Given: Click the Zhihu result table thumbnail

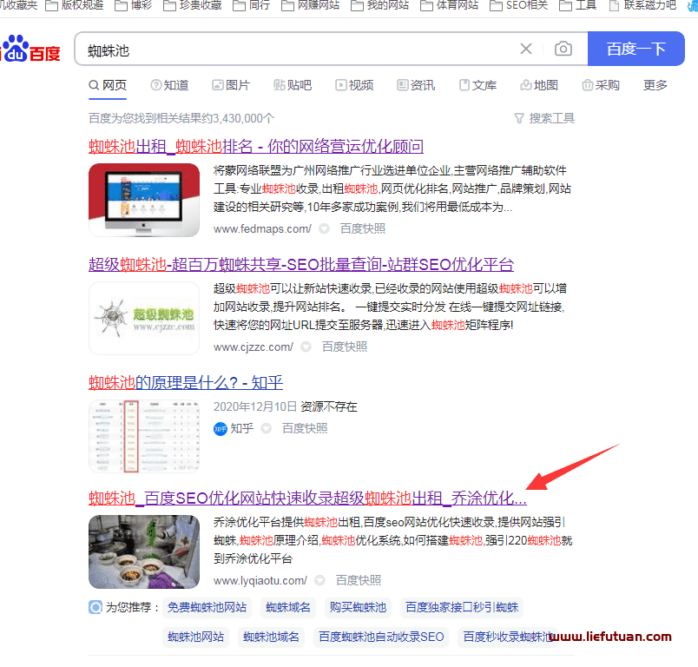Looking at the screenshot, I should (x=144, y=436).
